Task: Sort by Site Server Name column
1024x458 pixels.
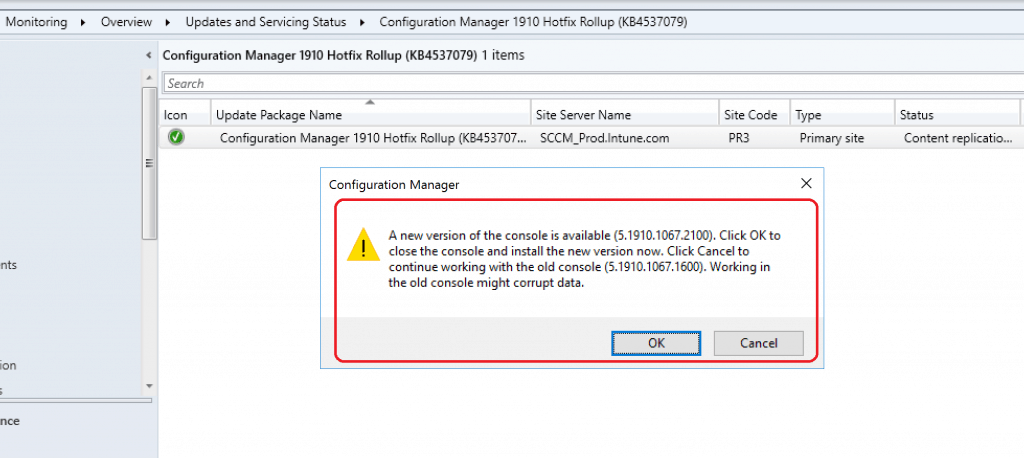Action: tap(624, 115)
